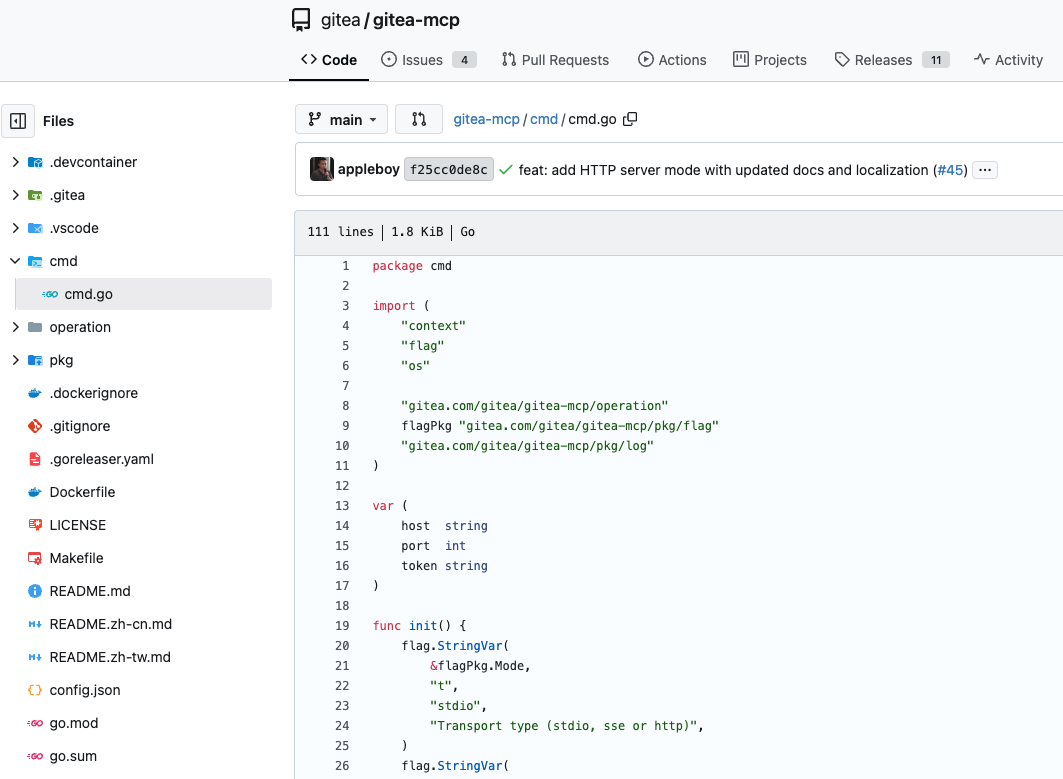Click the info icon beside README.md

[35, 591]
